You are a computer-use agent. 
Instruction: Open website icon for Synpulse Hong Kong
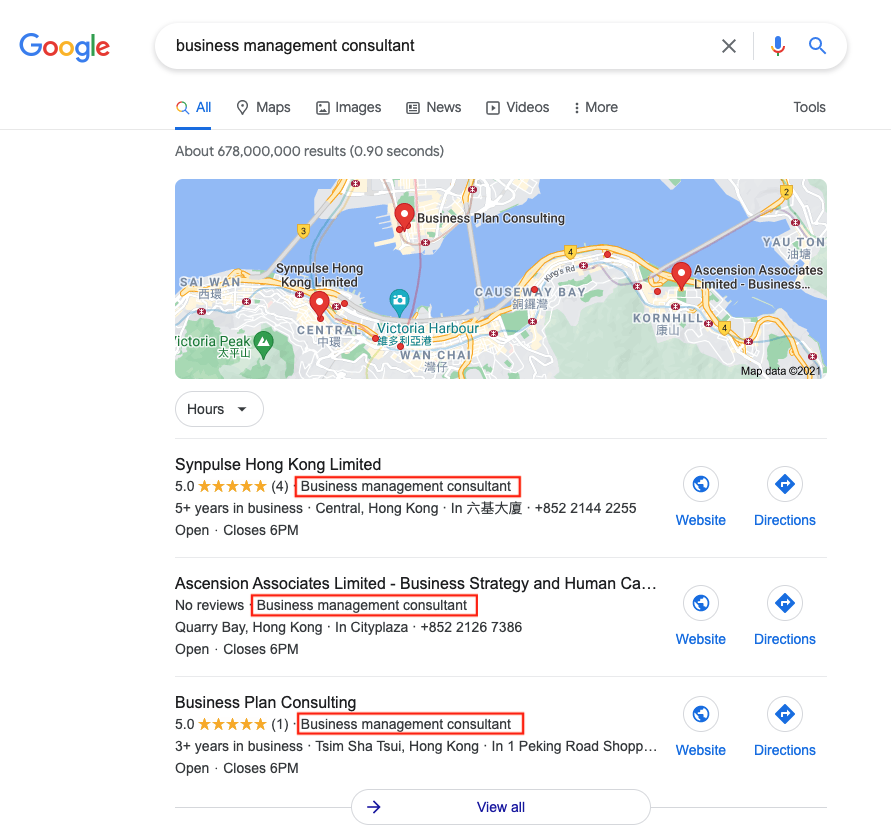(x=700, y=485)
